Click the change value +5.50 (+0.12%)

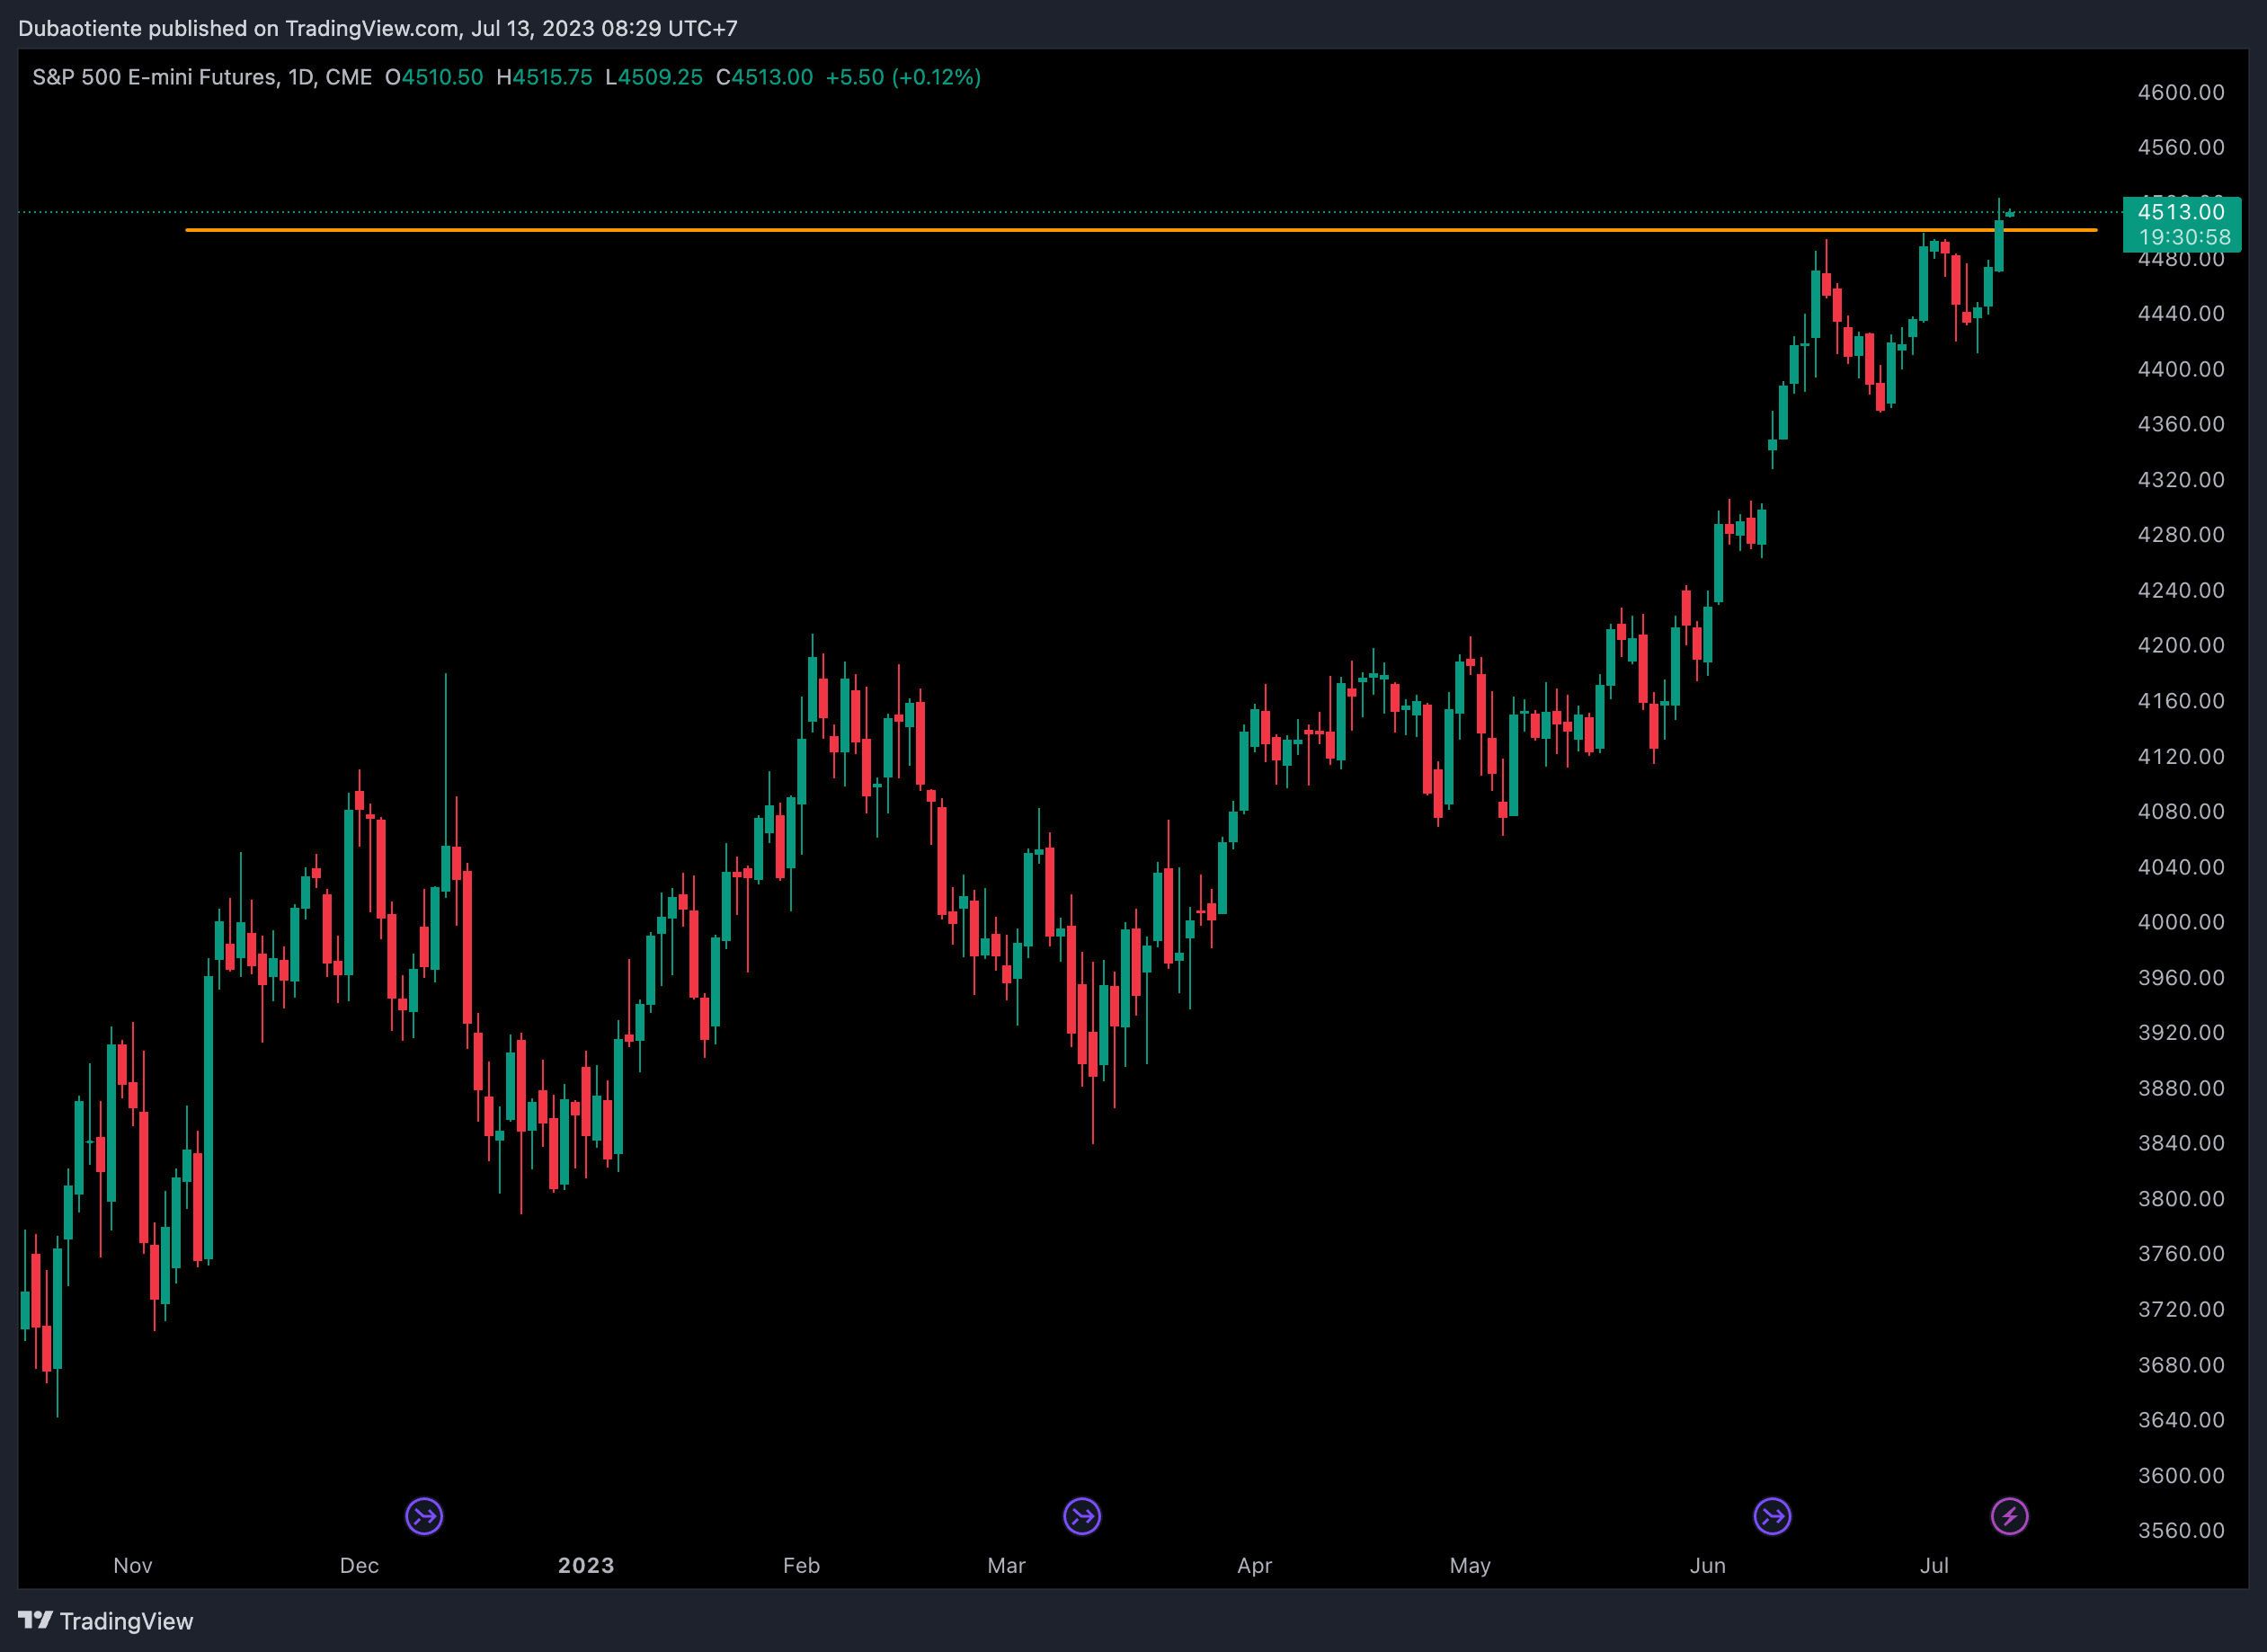coord(903,77)
